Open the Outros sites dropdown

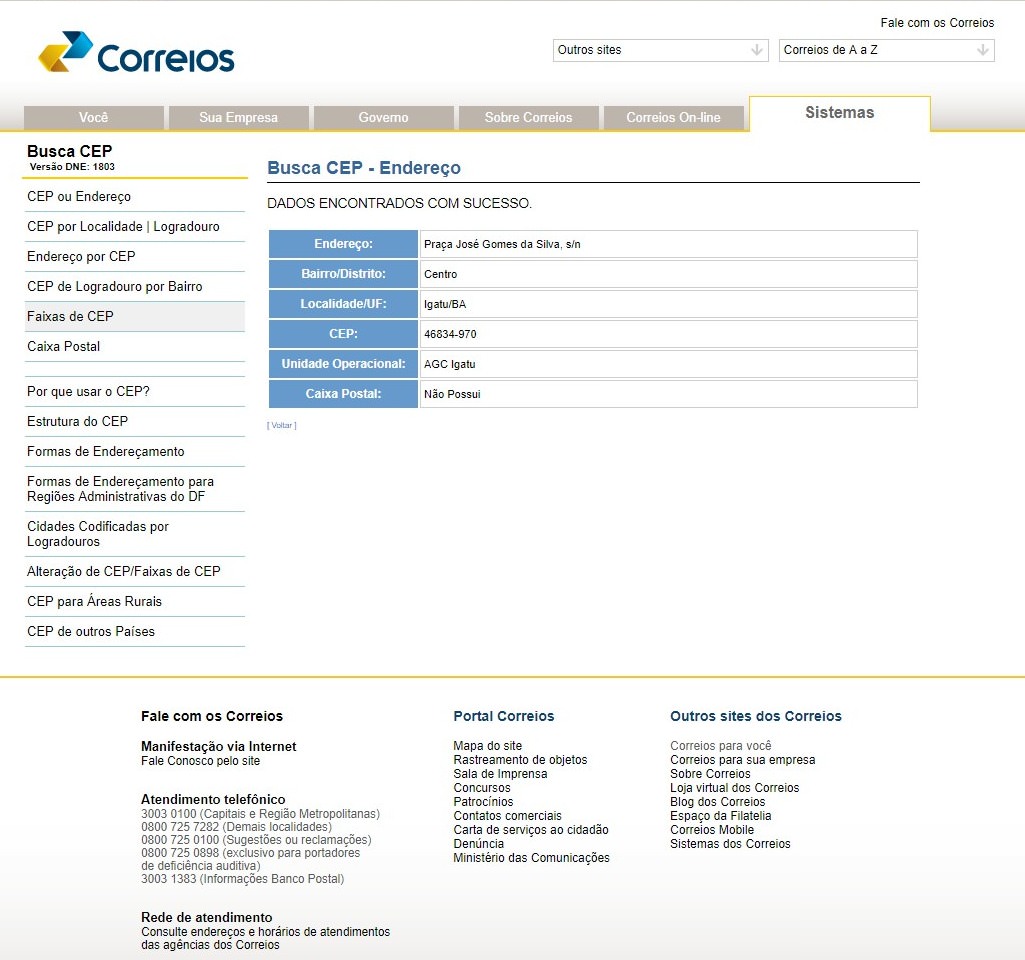click(660, 50)
